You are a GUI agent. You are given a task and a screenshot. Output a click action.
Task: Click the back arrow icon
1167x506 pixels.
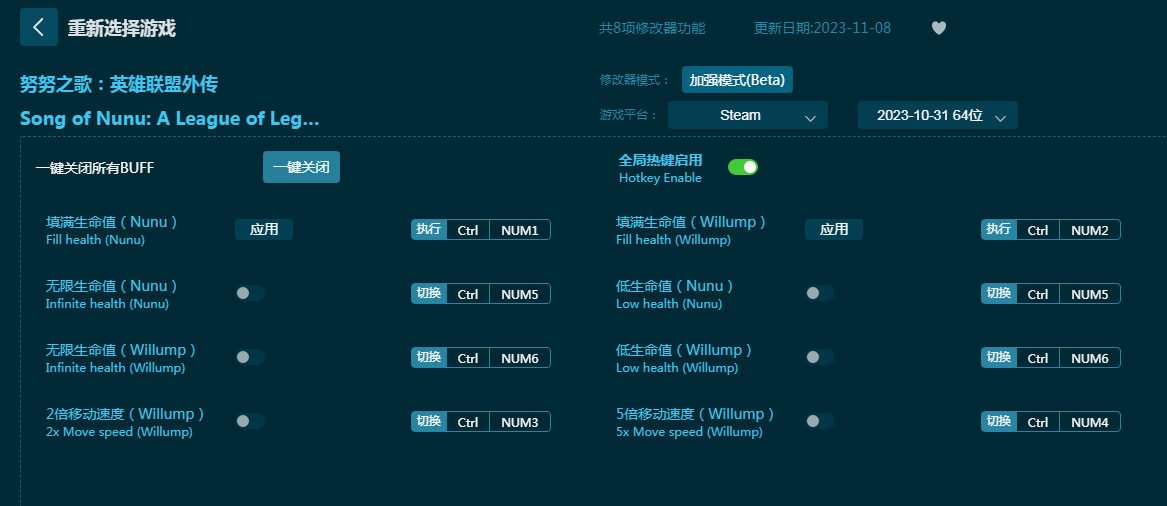(x=38, y=27)
